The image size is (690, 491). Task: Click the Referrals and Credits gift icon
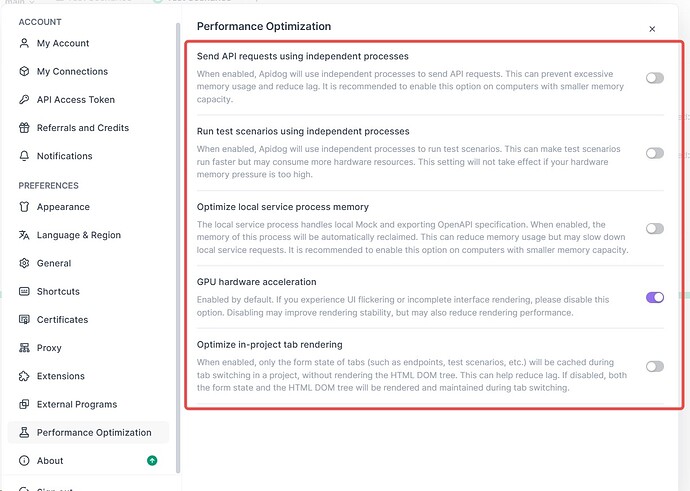click(24, 128)
